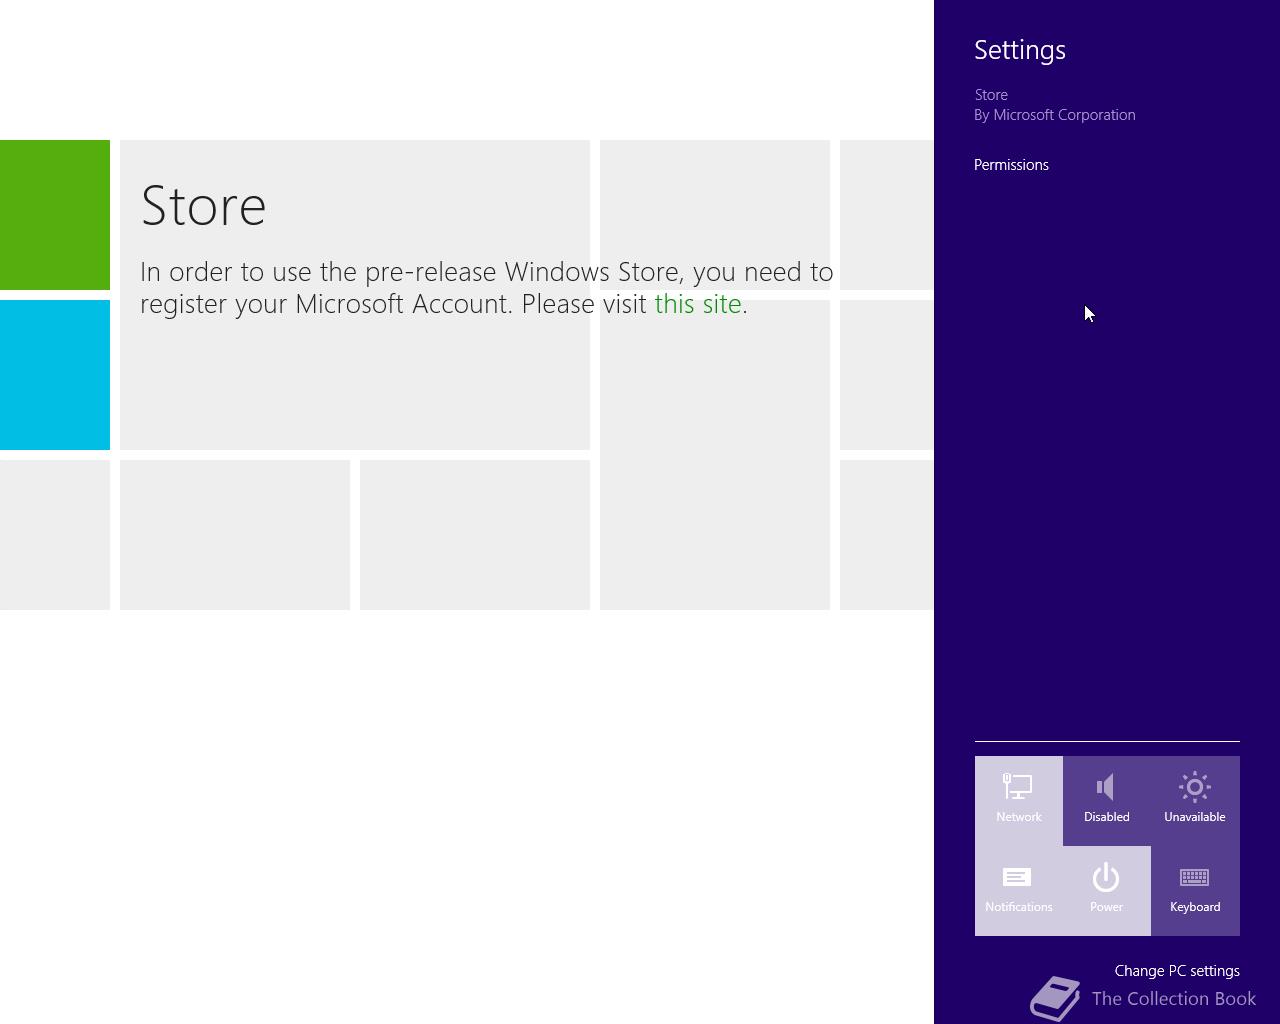Click the Power button icon
This screenshot has height=1024, width=1280.
[1106, 877]
